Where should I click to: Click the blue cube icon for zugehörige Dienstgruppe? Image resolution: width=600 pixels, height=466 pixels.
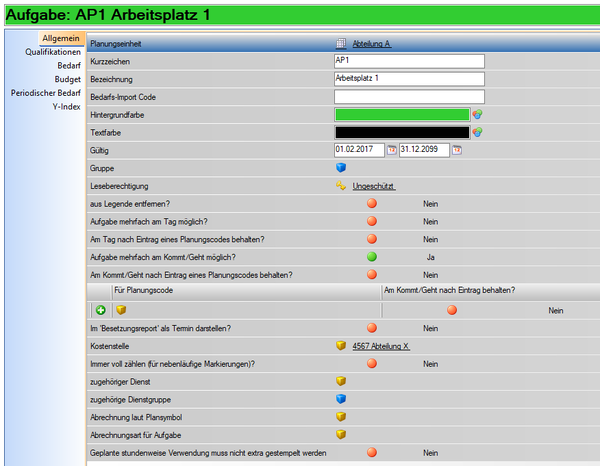click(x=341, y=399)
